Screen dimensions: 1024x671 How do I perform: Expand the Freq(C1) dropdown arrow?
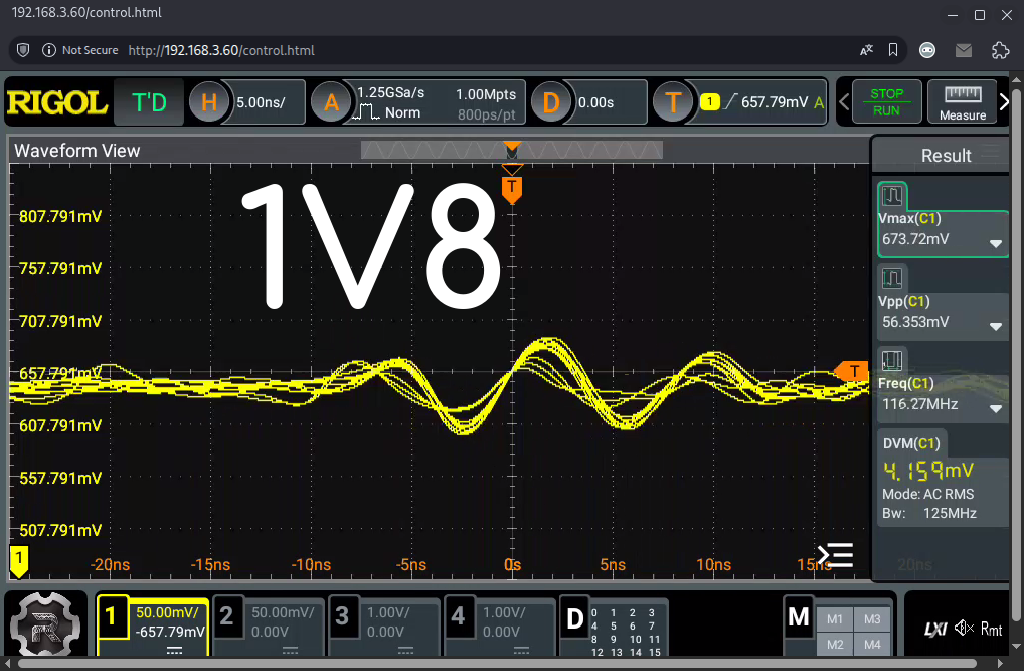(995, 409)
